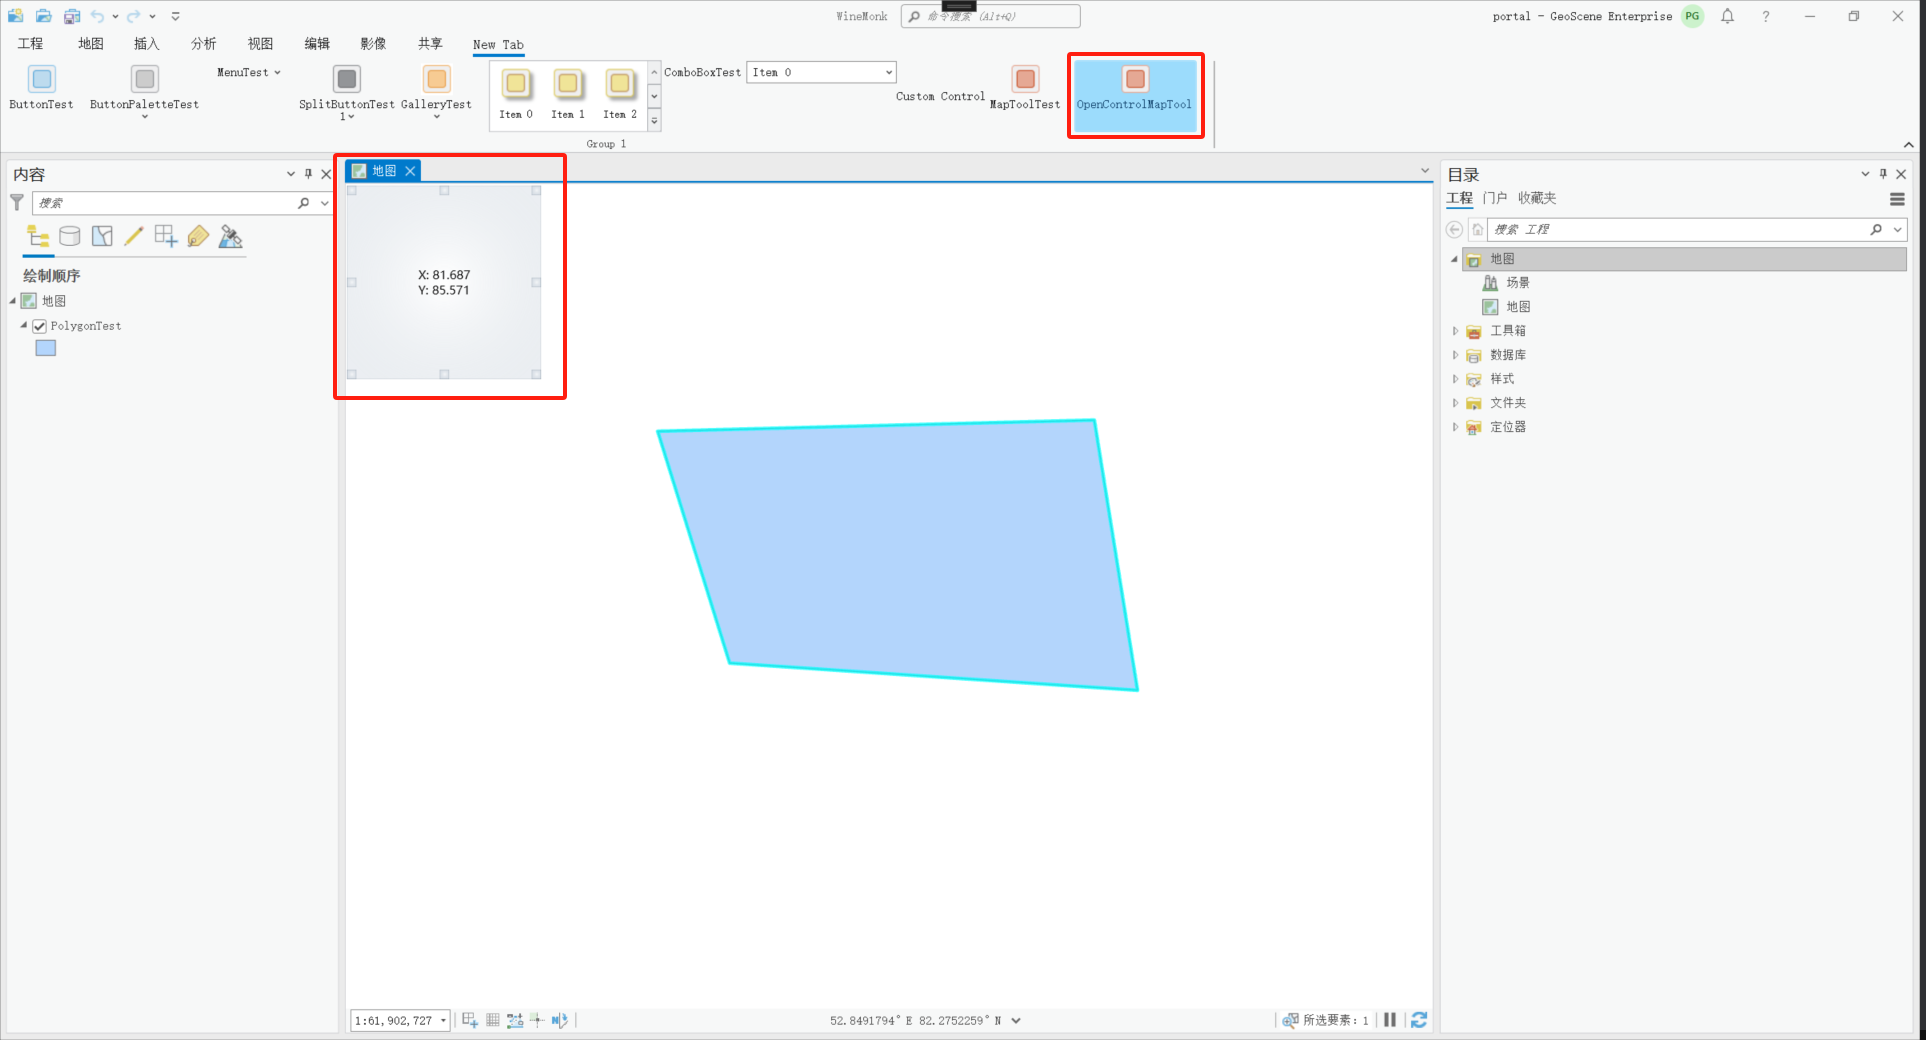Click the Catalog back navigation button
This screenshot has width=1926, height=1040.
point(1455,229)
